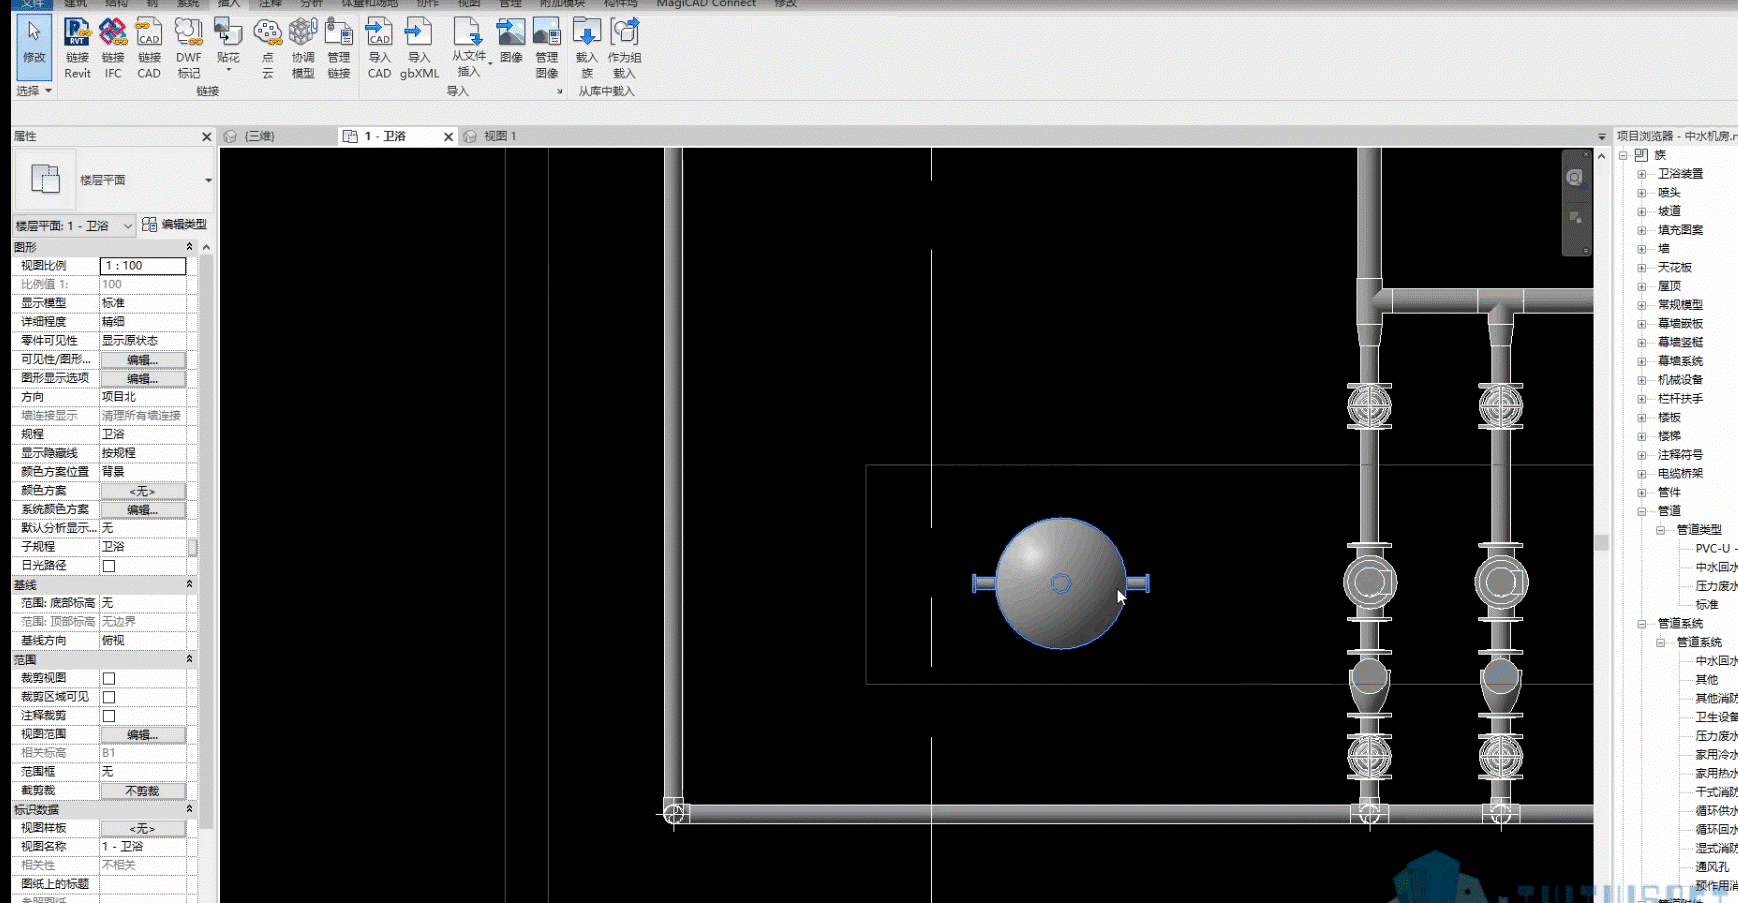The width and height of the screenshot is (1738, 903).
Task: Click the 视图比例 1 : 100 field
Action: tap(143, 266)
